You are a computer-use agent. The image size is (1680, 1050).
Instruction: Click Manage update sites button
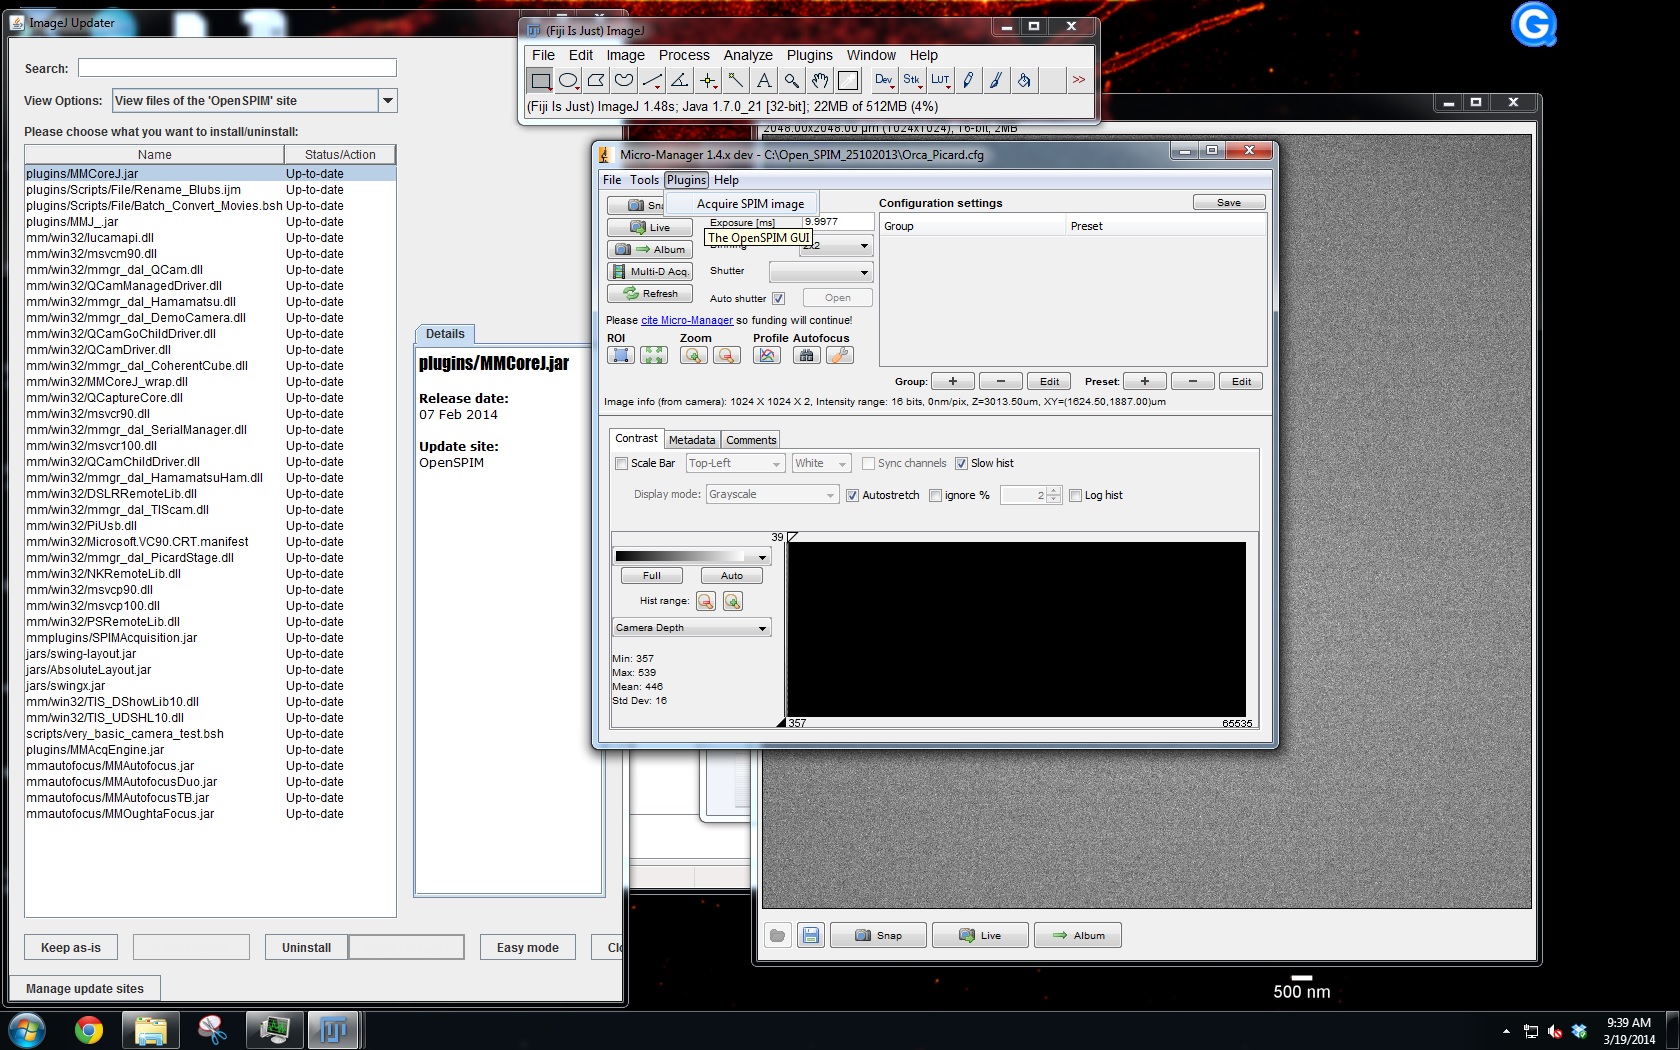pyautogui.click(x=85, y=989)
